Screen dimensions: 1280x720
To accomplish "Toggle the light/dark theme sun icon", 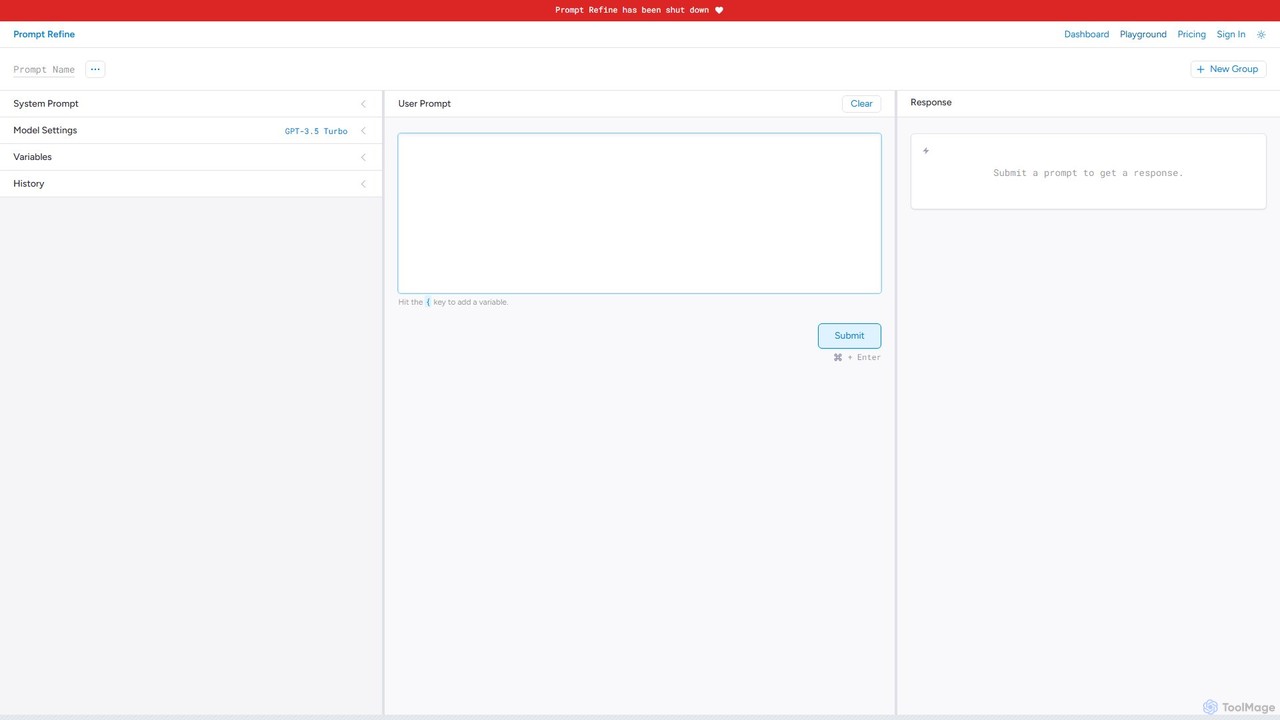I will point(1261,34).
